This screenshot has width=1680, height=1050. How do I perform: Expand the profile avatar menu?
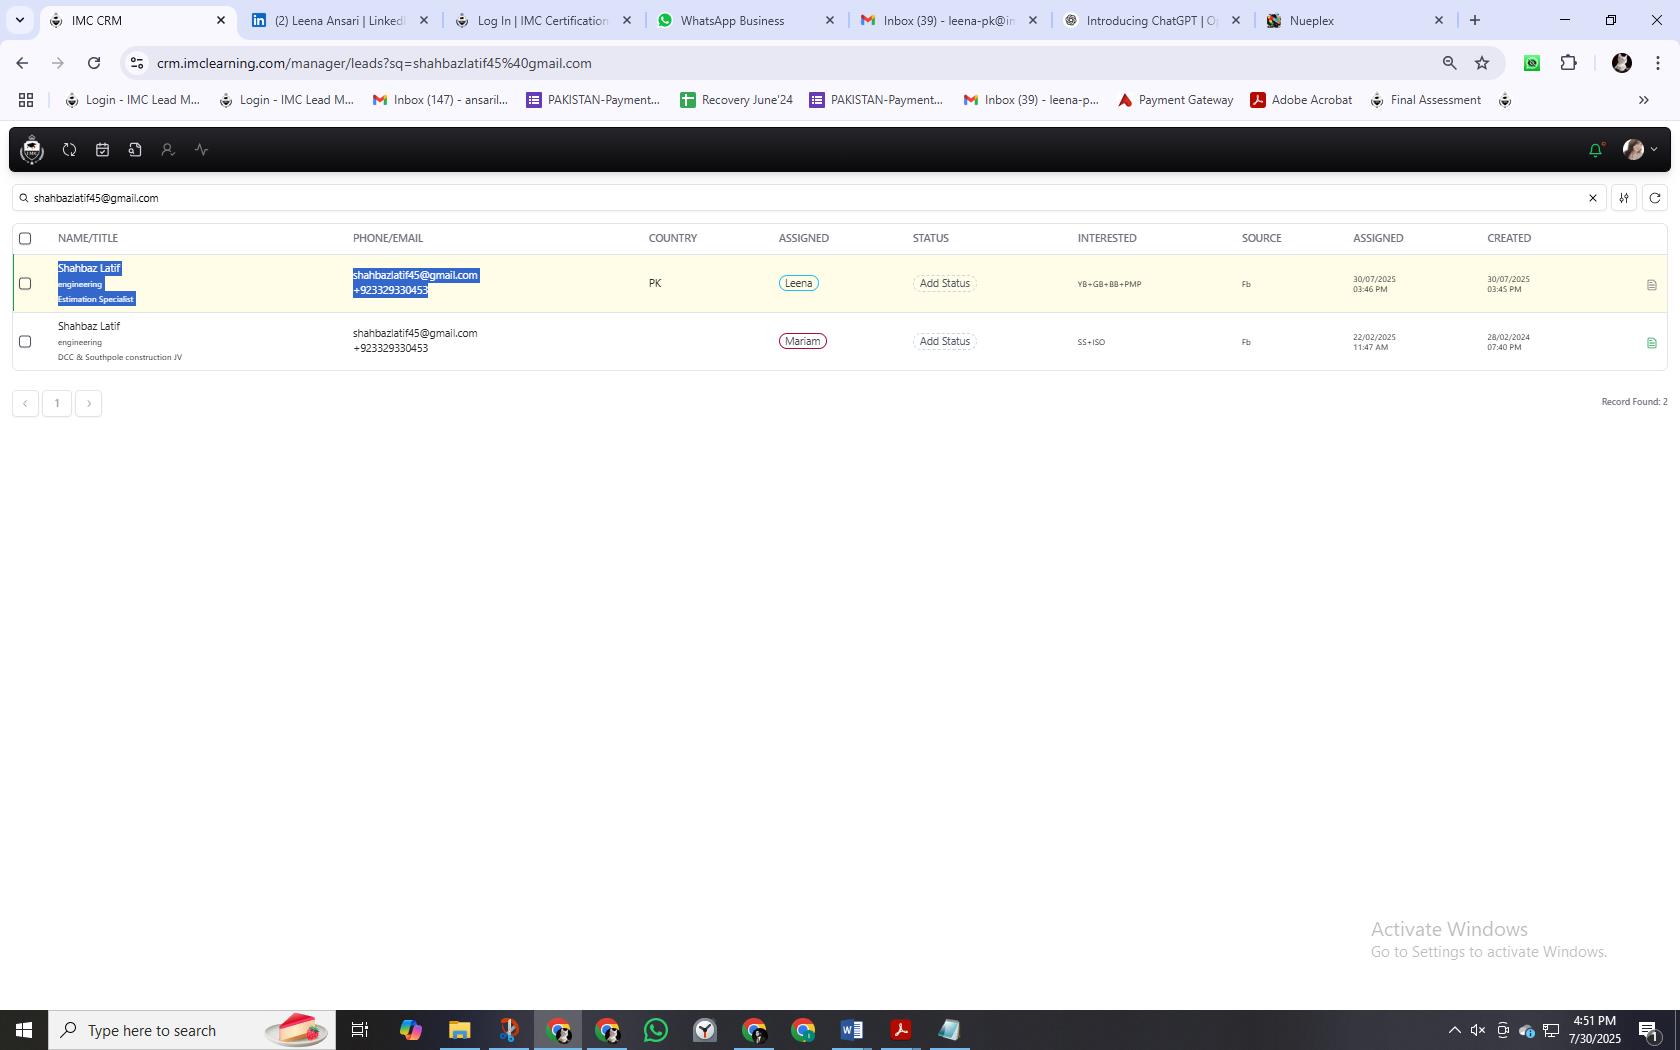(x=1640, y=149)
